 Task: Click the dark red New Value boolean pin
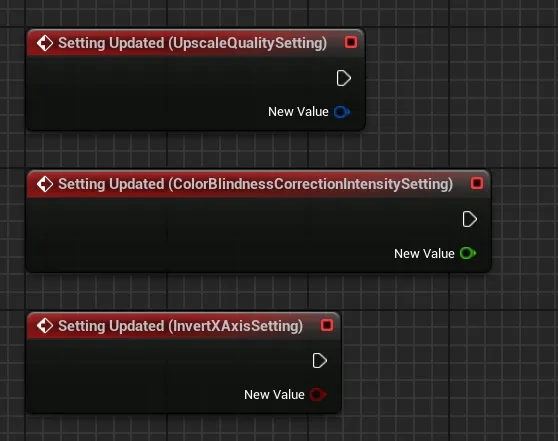point(318,394)
